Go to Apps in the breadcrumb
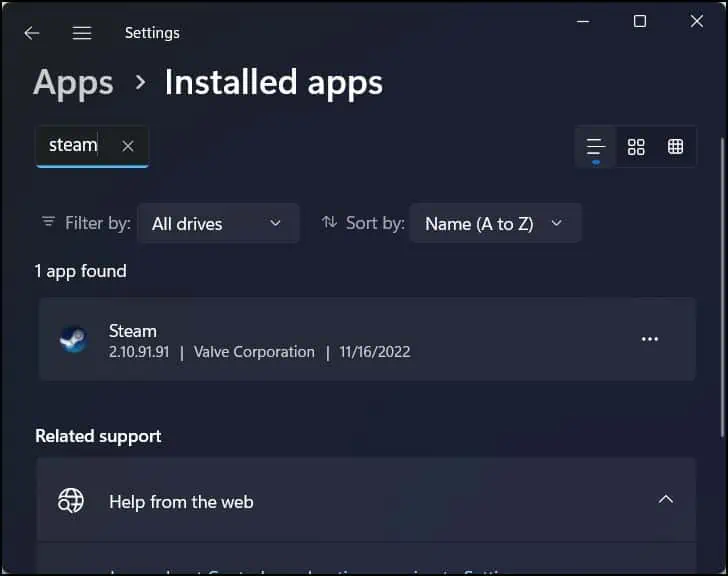Screen dimensions: 728x576 71,82
